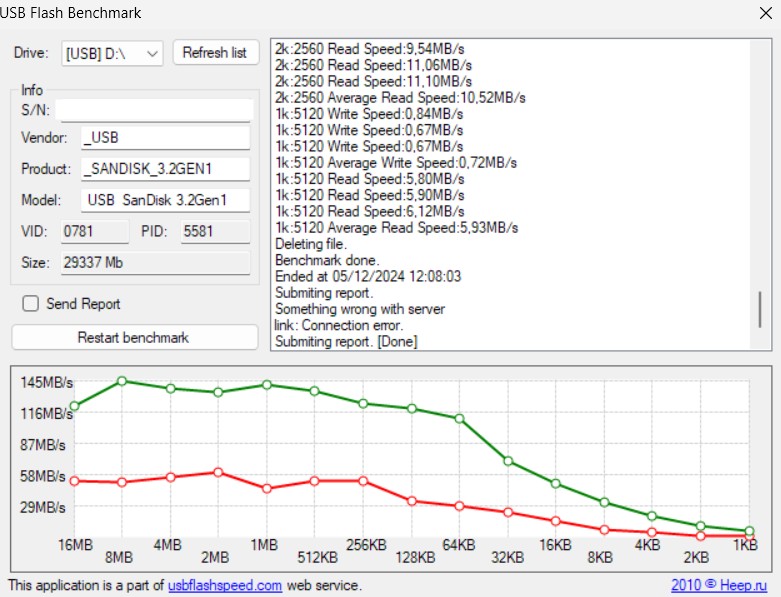This screenshot has height=597, width=781.
Task: Open the Drive selection dropdown
Action: pos(112,53)
